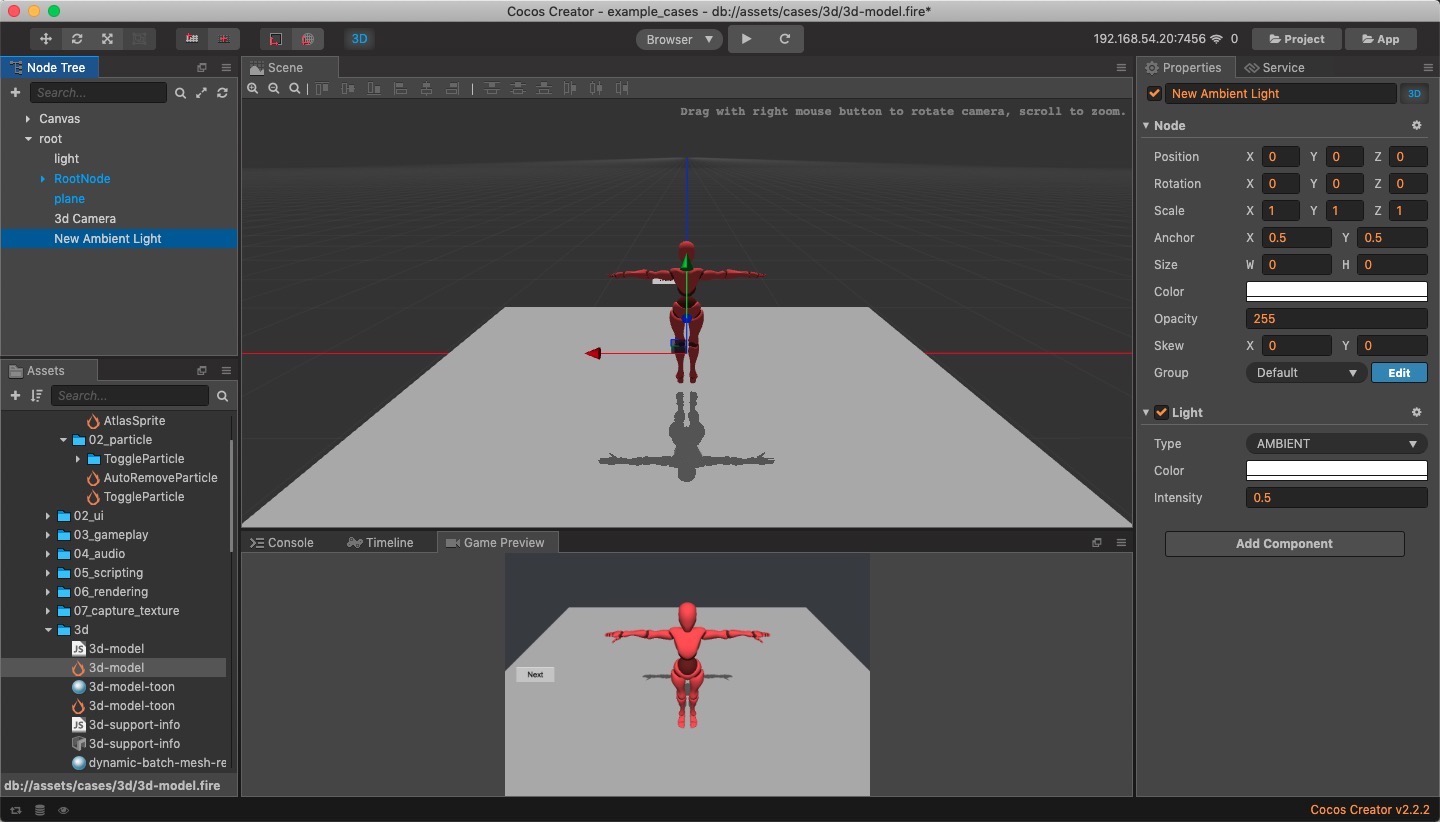The image size is (1440, 822).
Task: Toggle the 3D mode button
Action: [359, 39]
